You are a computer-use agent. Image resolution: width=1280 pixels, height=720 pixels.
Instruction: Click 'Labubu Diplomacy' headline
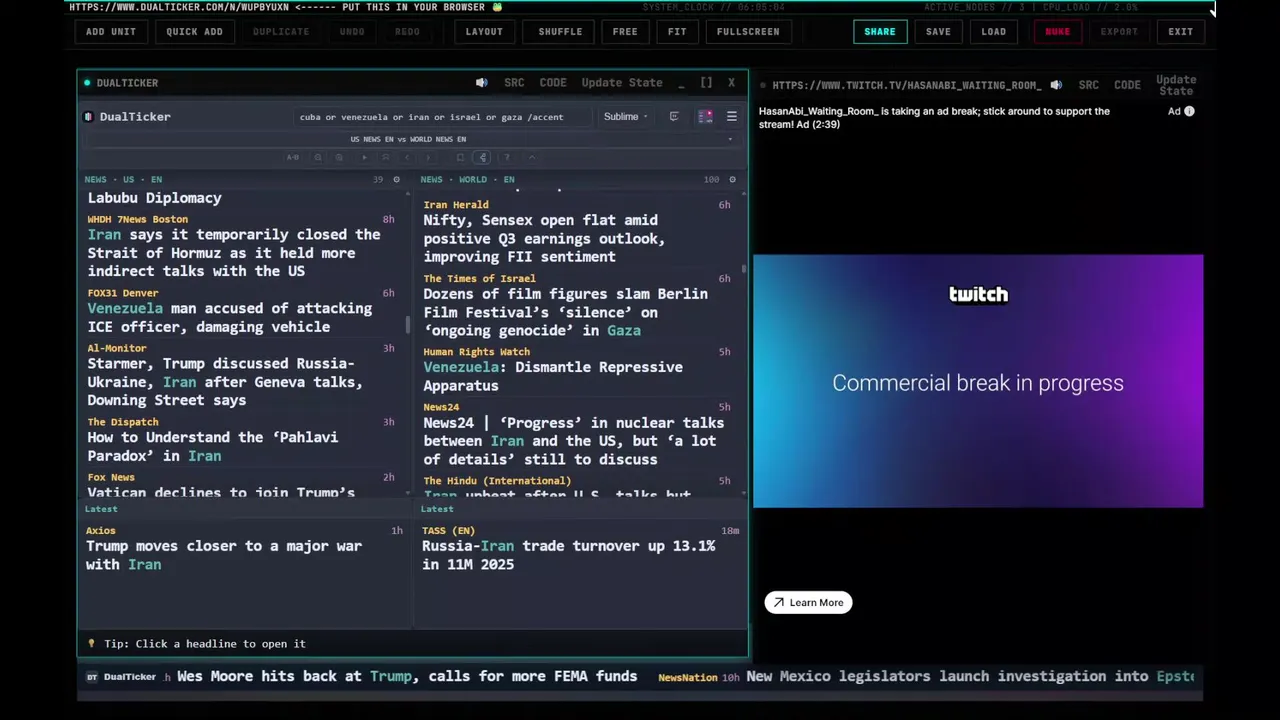click(x=155, y=198)
